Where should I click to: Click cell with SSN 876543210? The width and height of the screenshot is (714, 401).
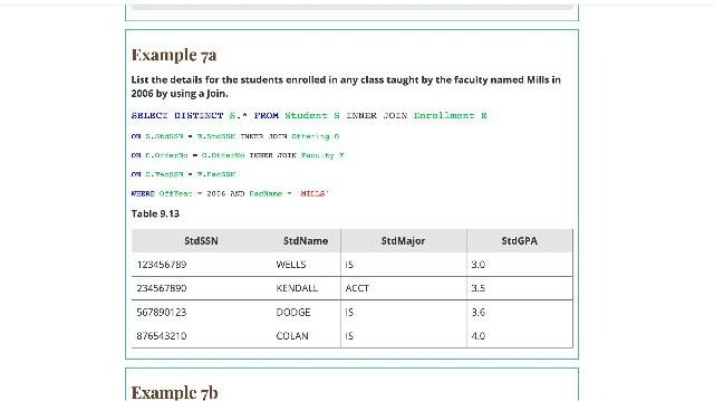coord(162,336)
